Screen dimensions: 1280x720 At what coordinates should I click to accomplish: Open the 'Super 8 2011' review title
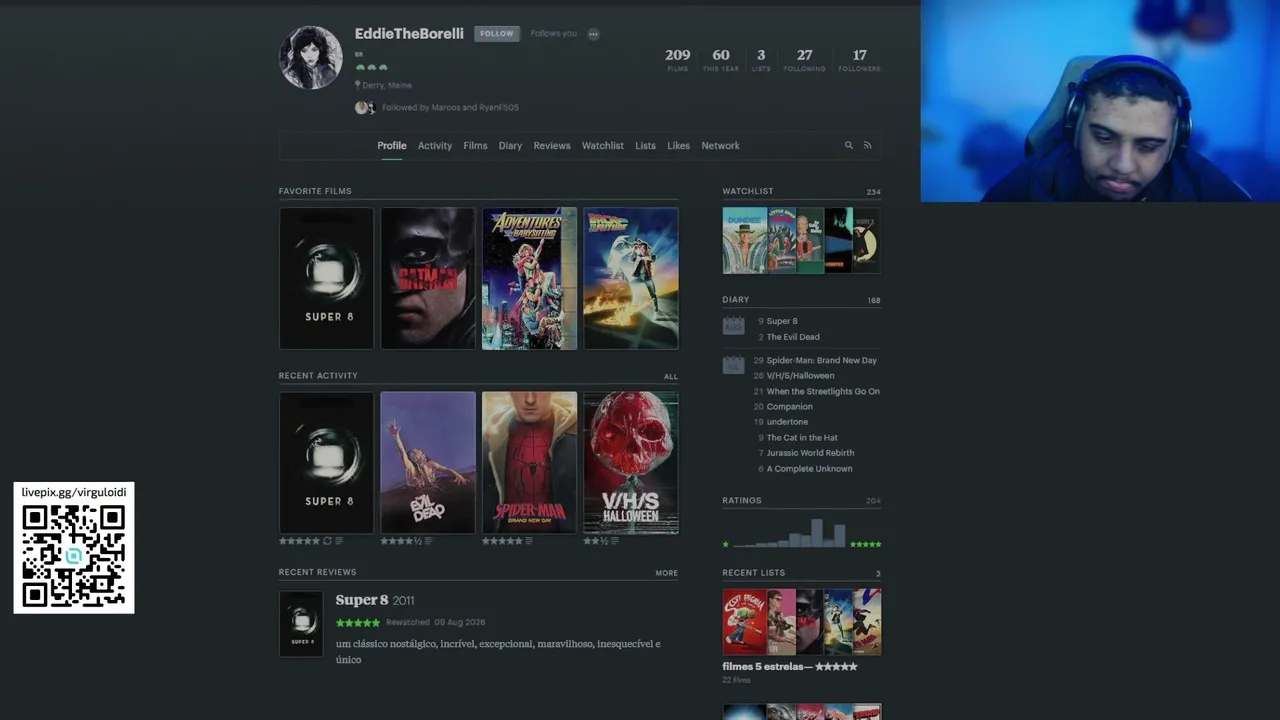(x=375, y=600)
